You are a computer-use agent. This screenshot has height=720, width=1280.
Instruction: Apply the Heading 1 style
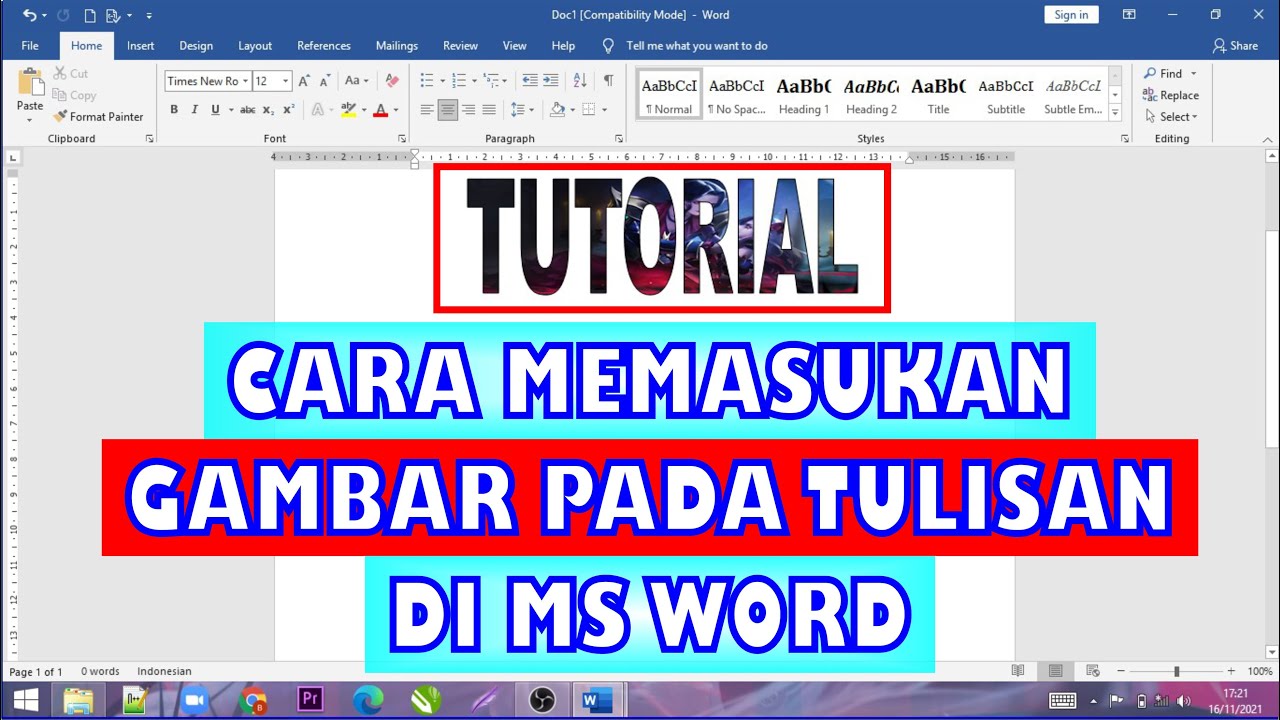804,96
